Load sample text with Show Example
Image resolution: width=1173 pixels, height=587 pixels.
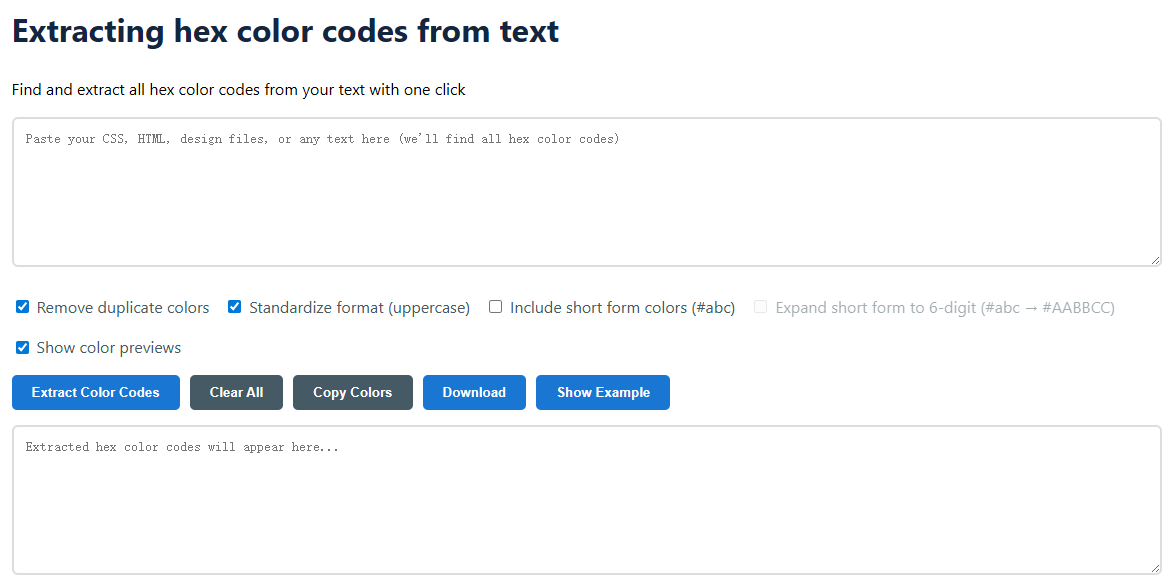point(603,393)
